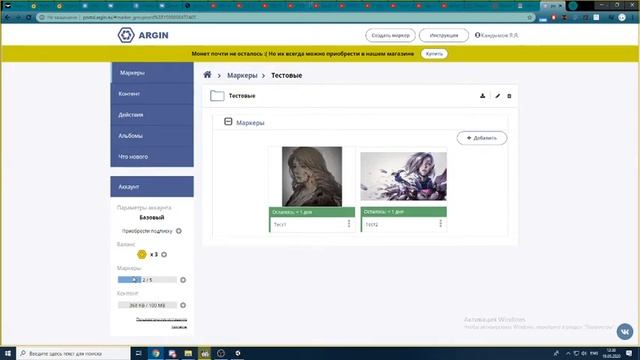This screenshot has height=360, width=640.
Task: Open the Маркеры sidebar tab
Action: pyautogui.click(x=152, y=73)
